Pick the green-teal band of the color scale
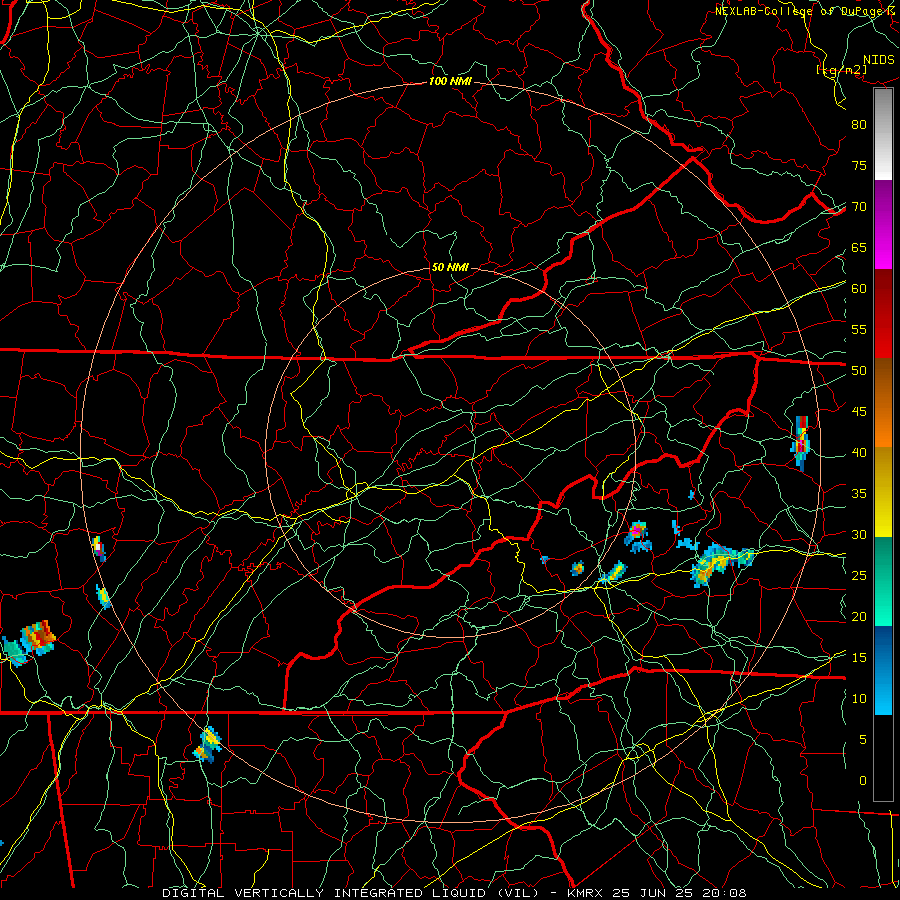 pos(883,581)
